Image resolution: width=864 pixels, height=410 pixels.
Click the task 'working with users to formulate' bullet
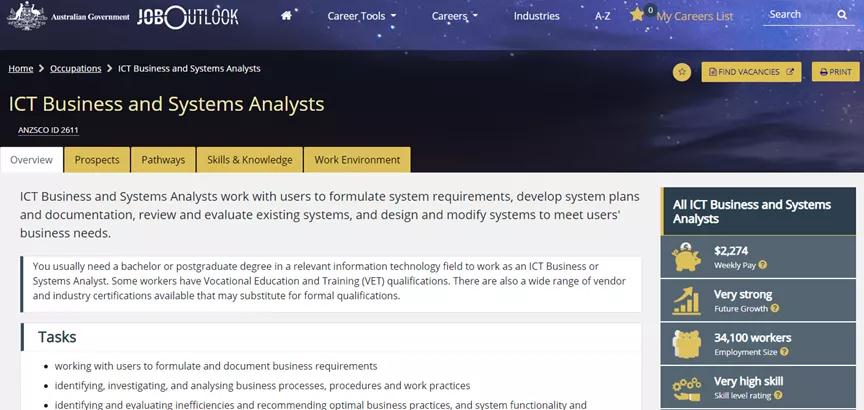[x=216, y=366]
